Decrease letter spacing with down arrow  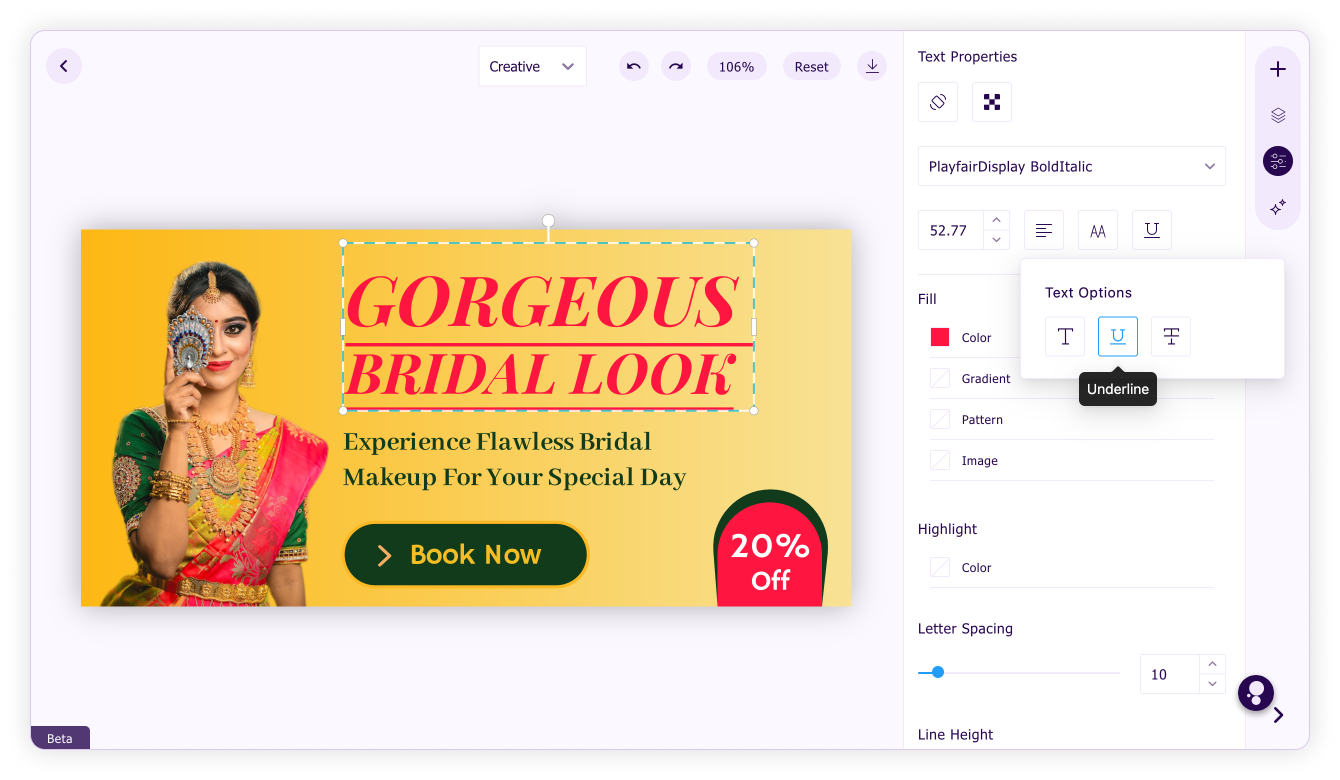coord(1212,684)
